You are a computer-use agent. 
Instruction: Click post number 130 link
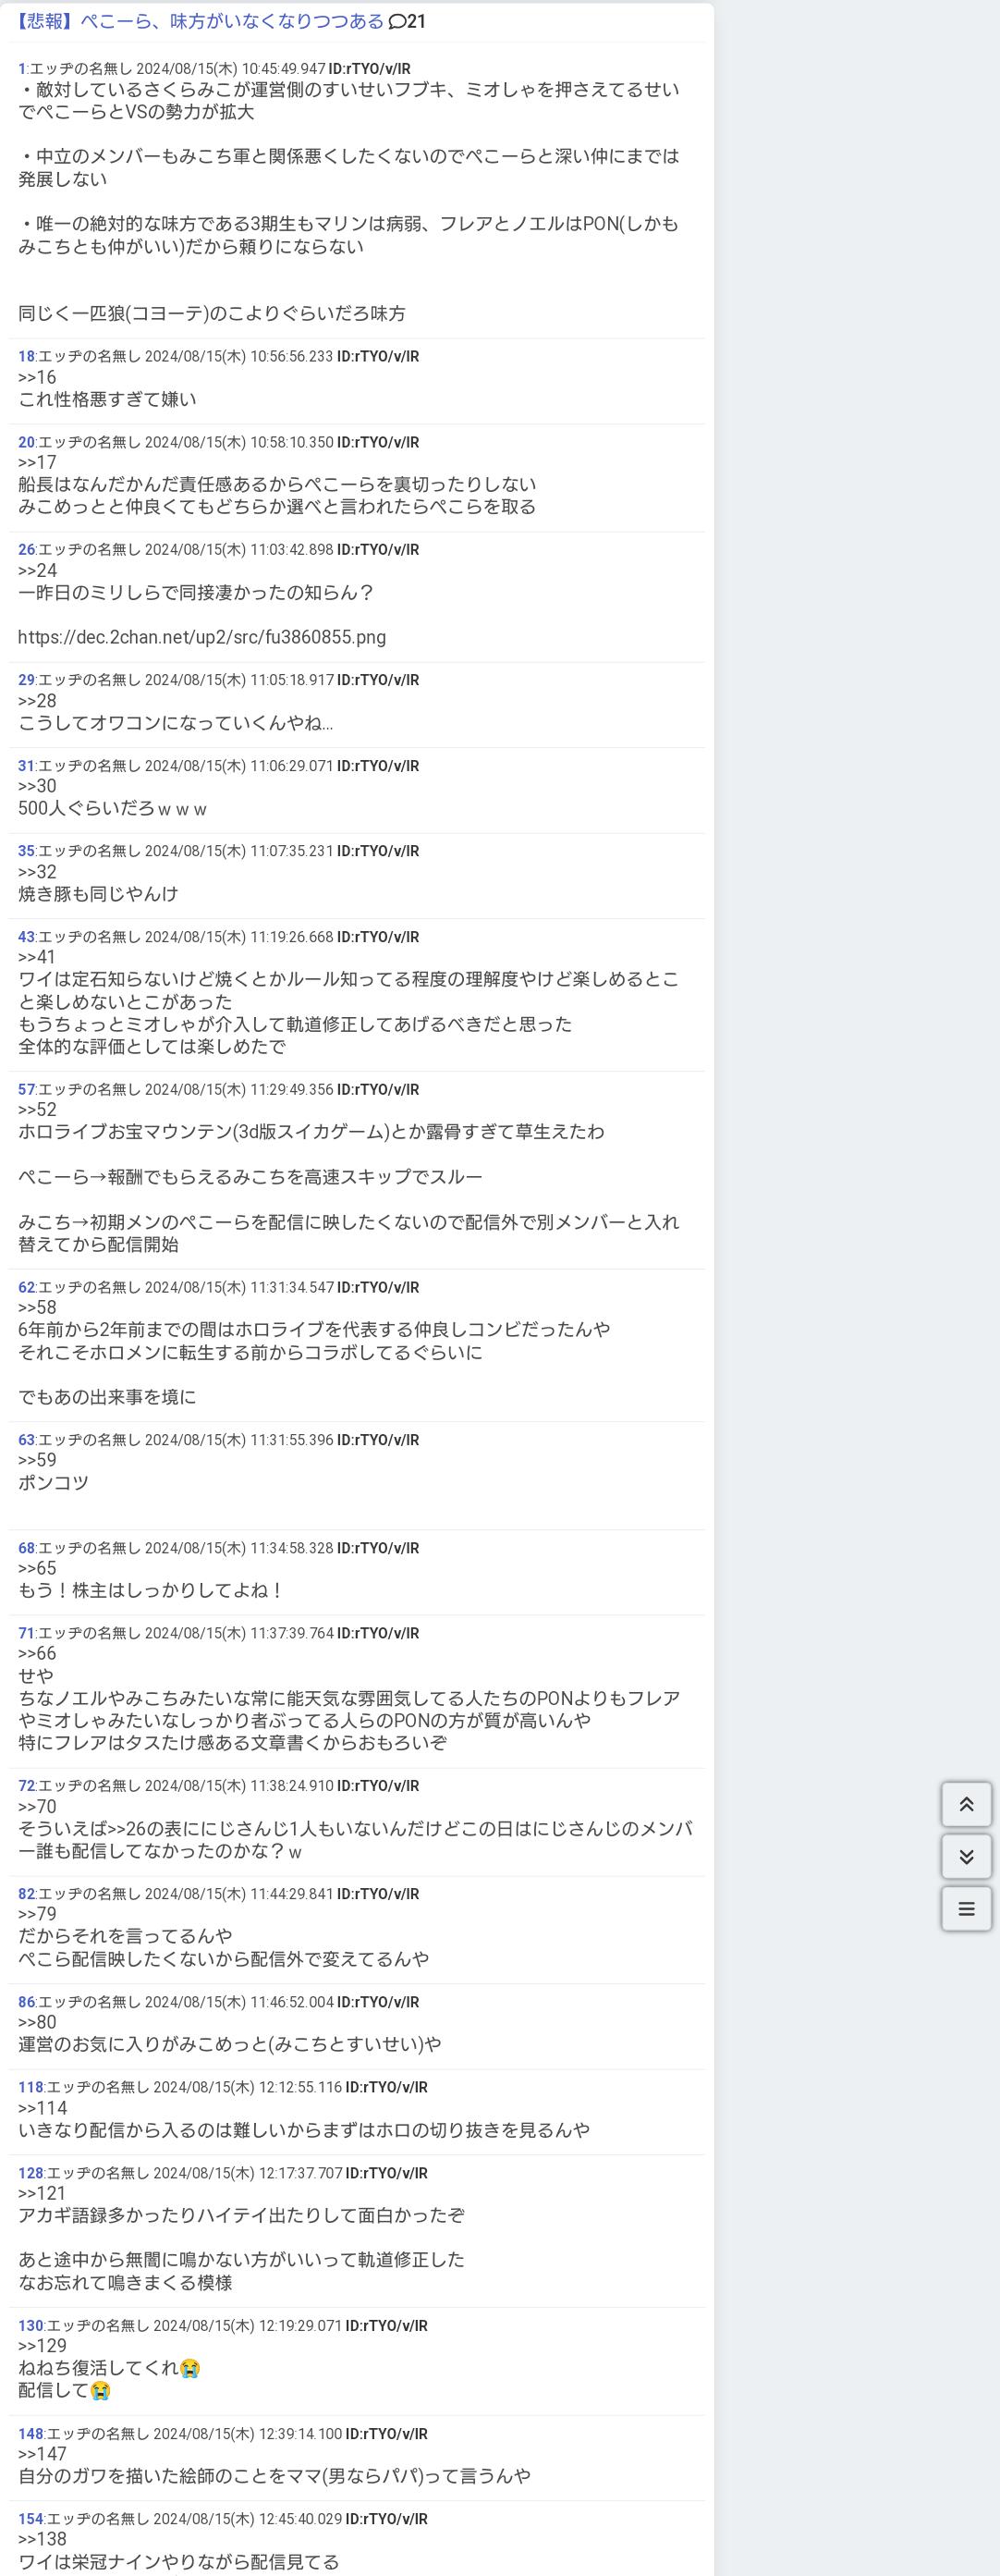click(30, 2326)
